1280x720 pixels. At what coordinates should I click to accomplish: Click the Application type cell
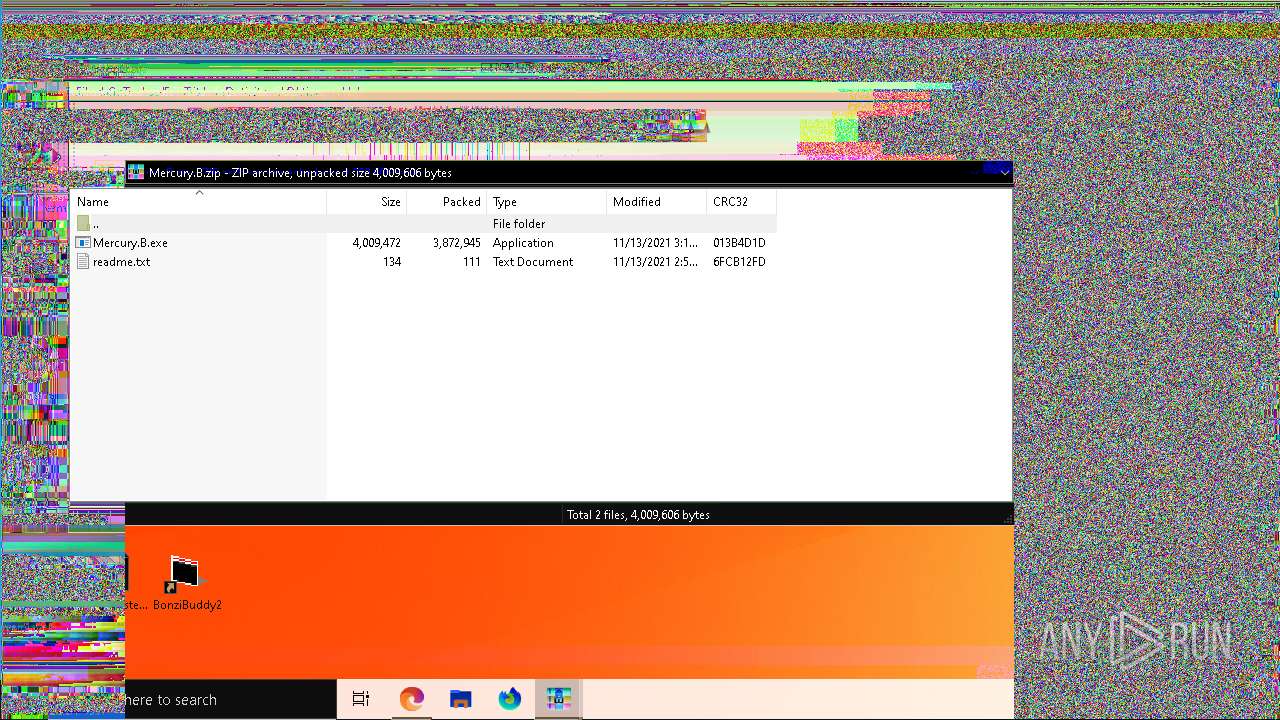523,243
